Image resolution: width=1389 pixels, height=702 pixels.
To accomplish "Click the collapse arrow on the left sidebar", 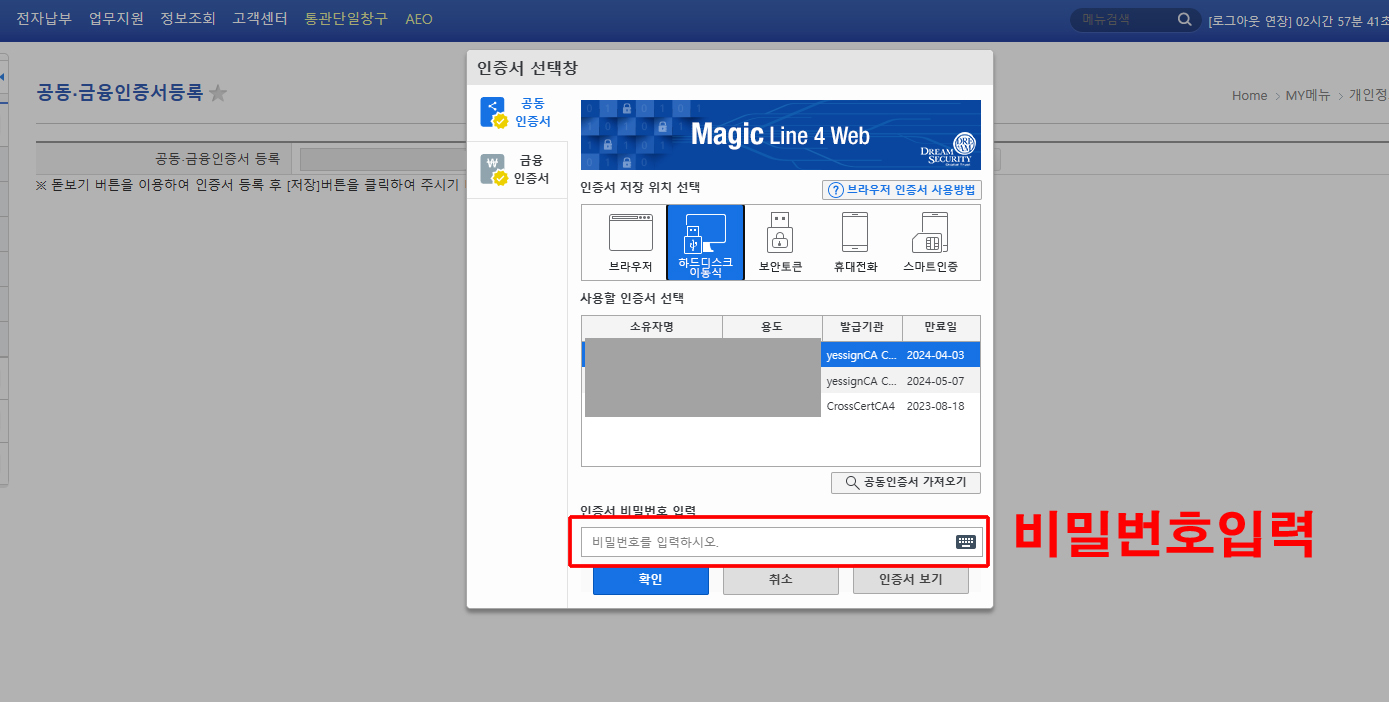I will pos(3,77).
